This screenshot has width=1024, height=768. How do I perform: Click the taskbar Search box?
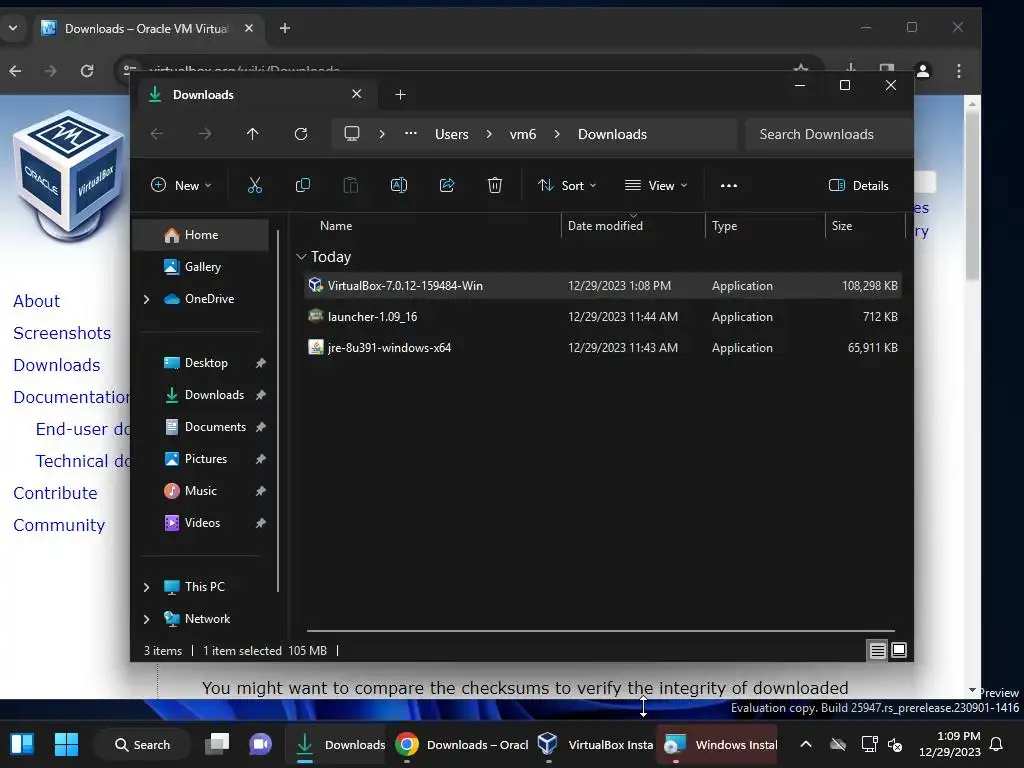coord(142,744)
